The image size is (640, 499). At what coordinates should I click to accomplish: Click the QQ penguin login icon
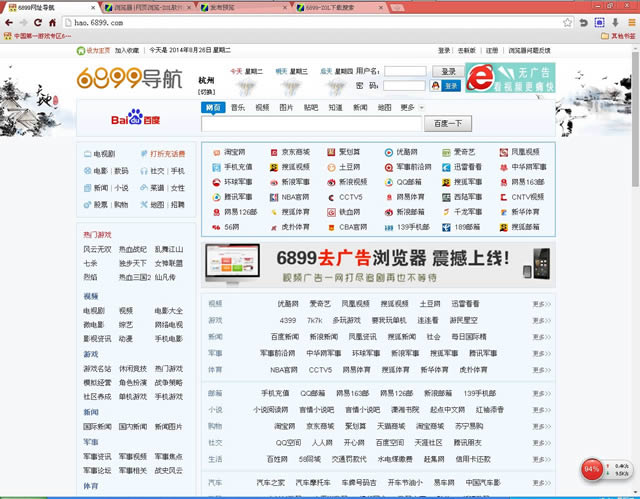435,86
